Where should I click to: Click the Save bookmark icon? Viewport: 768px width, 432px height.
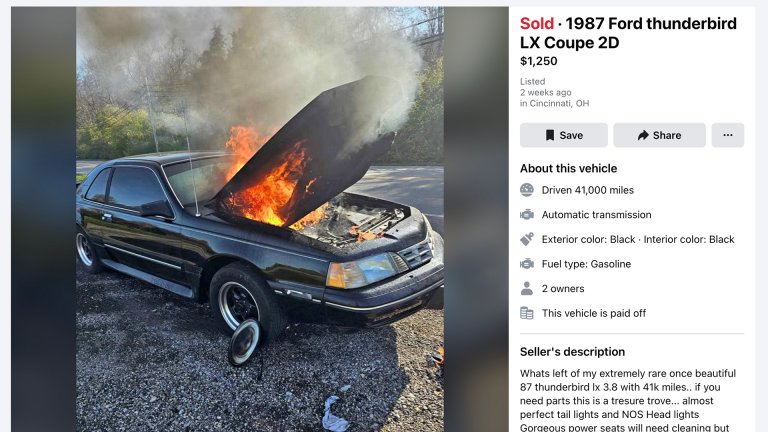(550, 135)
